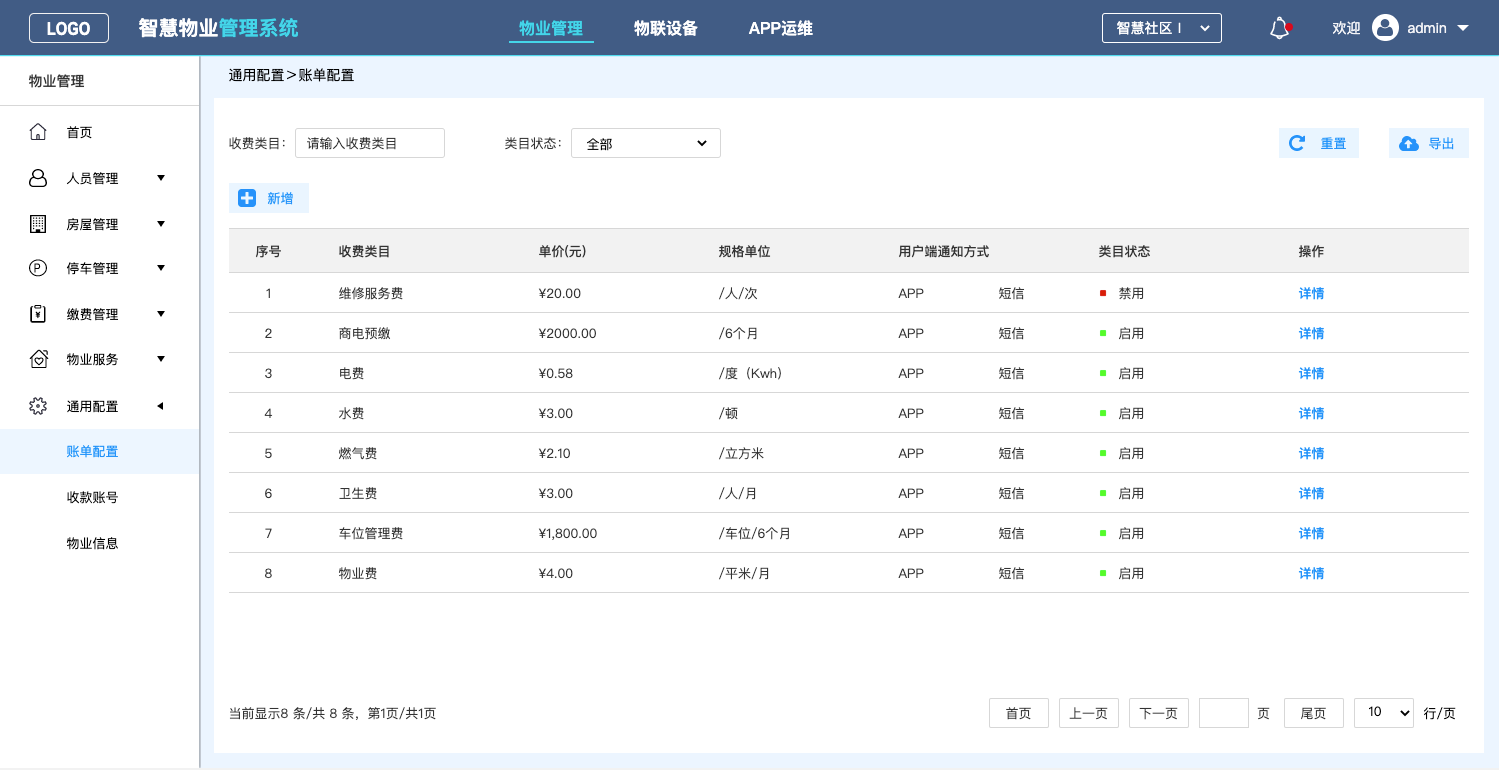Switch to the 物业管理 top tab
This screenshot has width=1499, height=770.
coord(551,28)
